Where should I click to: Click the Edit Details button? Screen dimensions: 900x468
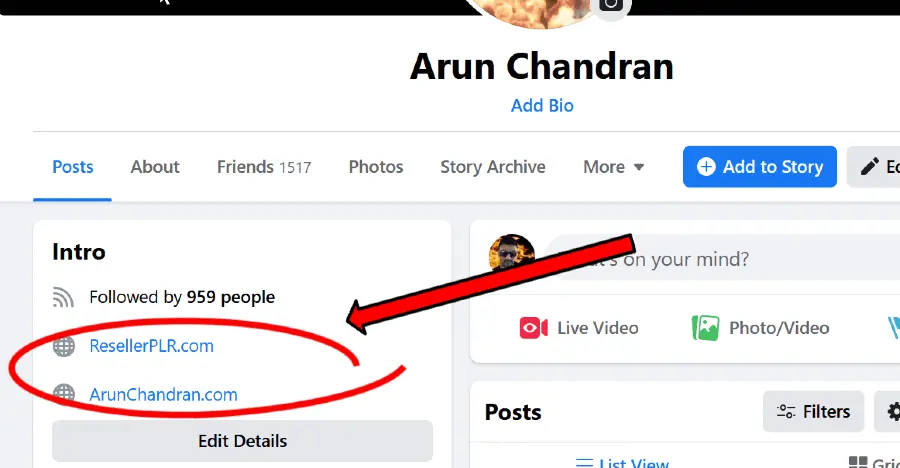click(x=242, y=441)
